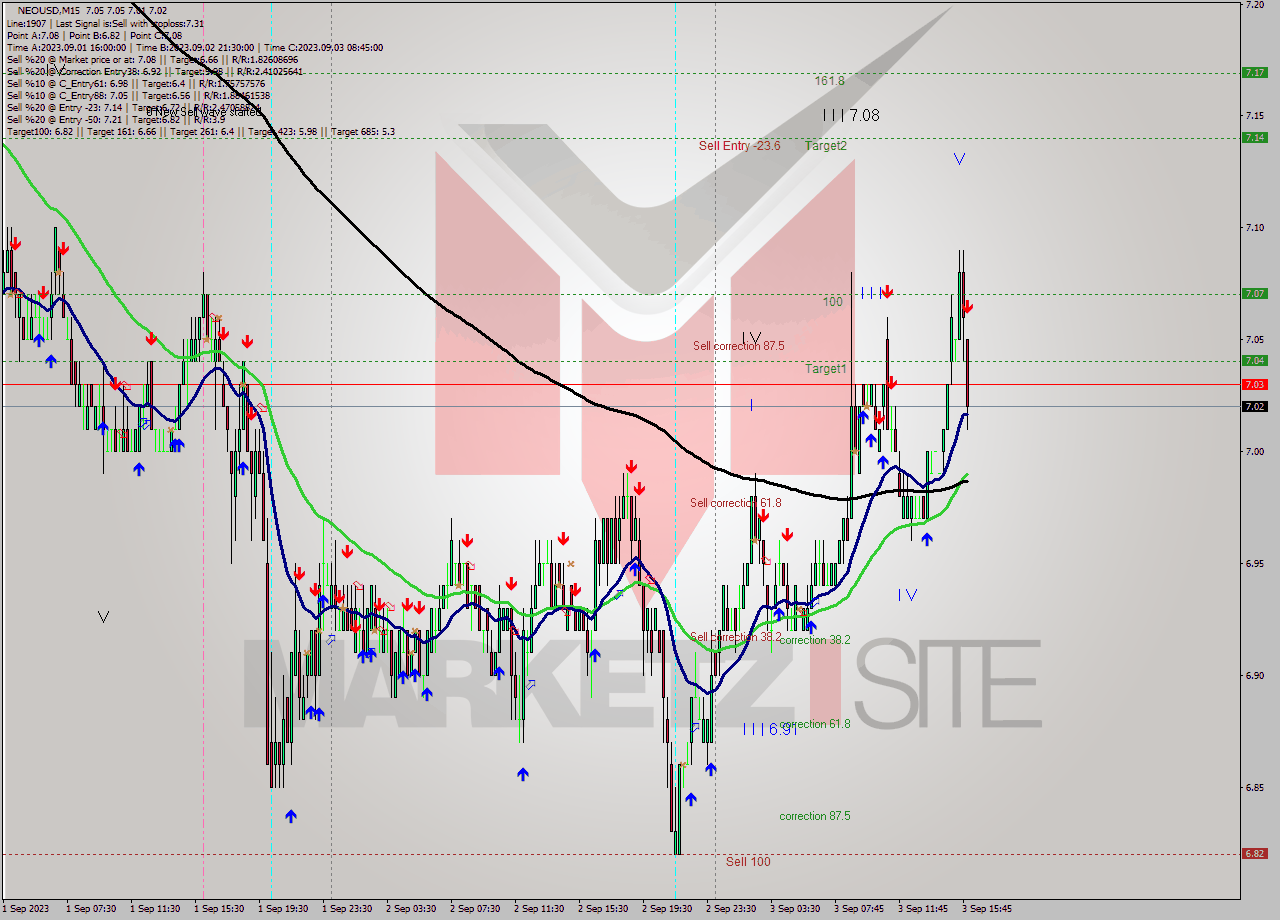
Task: Click the '1 Sep 07:30' time axis label
Action: click(x=90, y=908)
